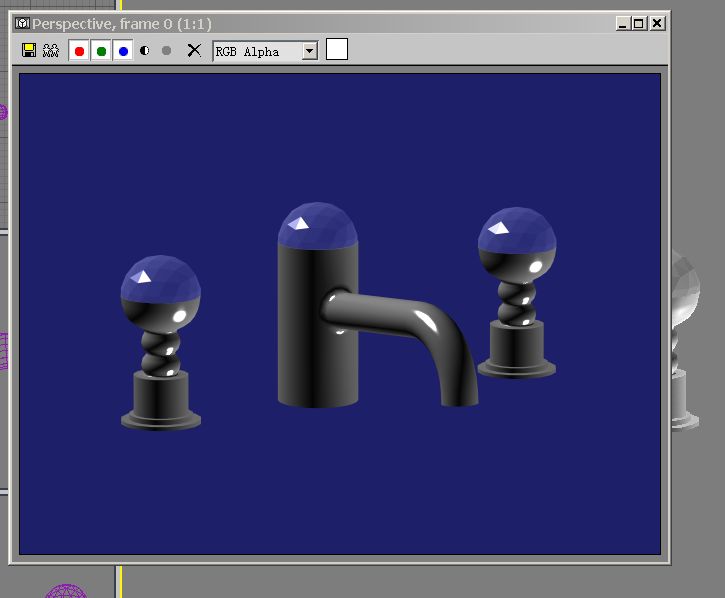Close the Perspective render window
Image resolution: width=725 pixels, height=598 pixels.
(656, 23)
